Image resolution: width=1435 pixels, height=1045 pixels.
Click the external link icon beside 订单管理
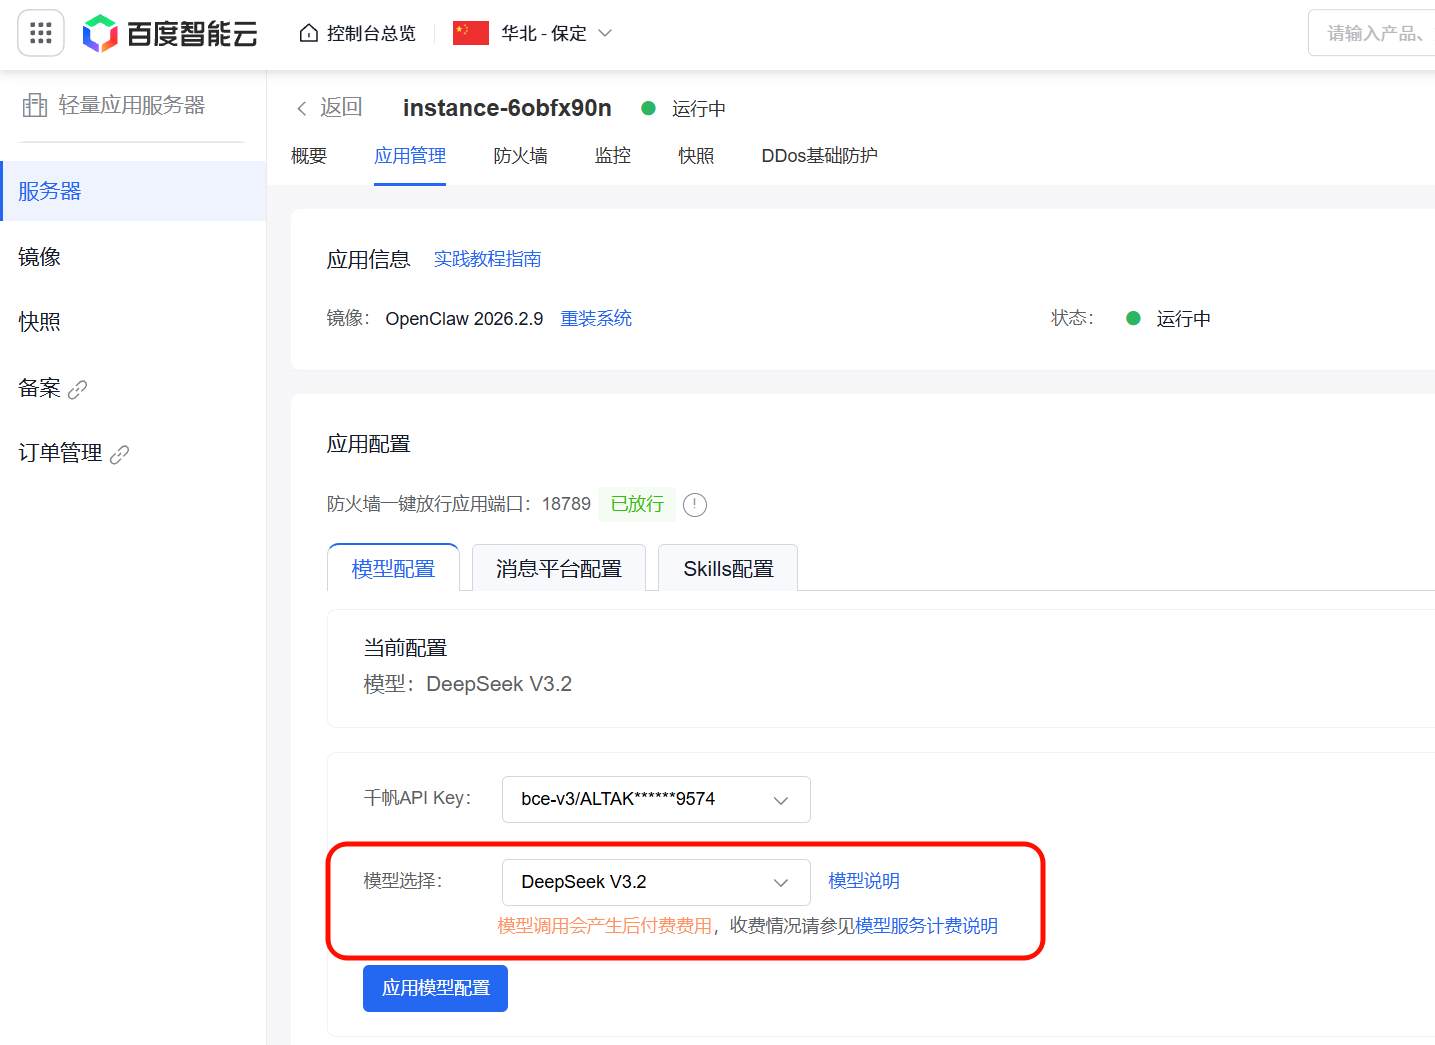pos(120,454)
